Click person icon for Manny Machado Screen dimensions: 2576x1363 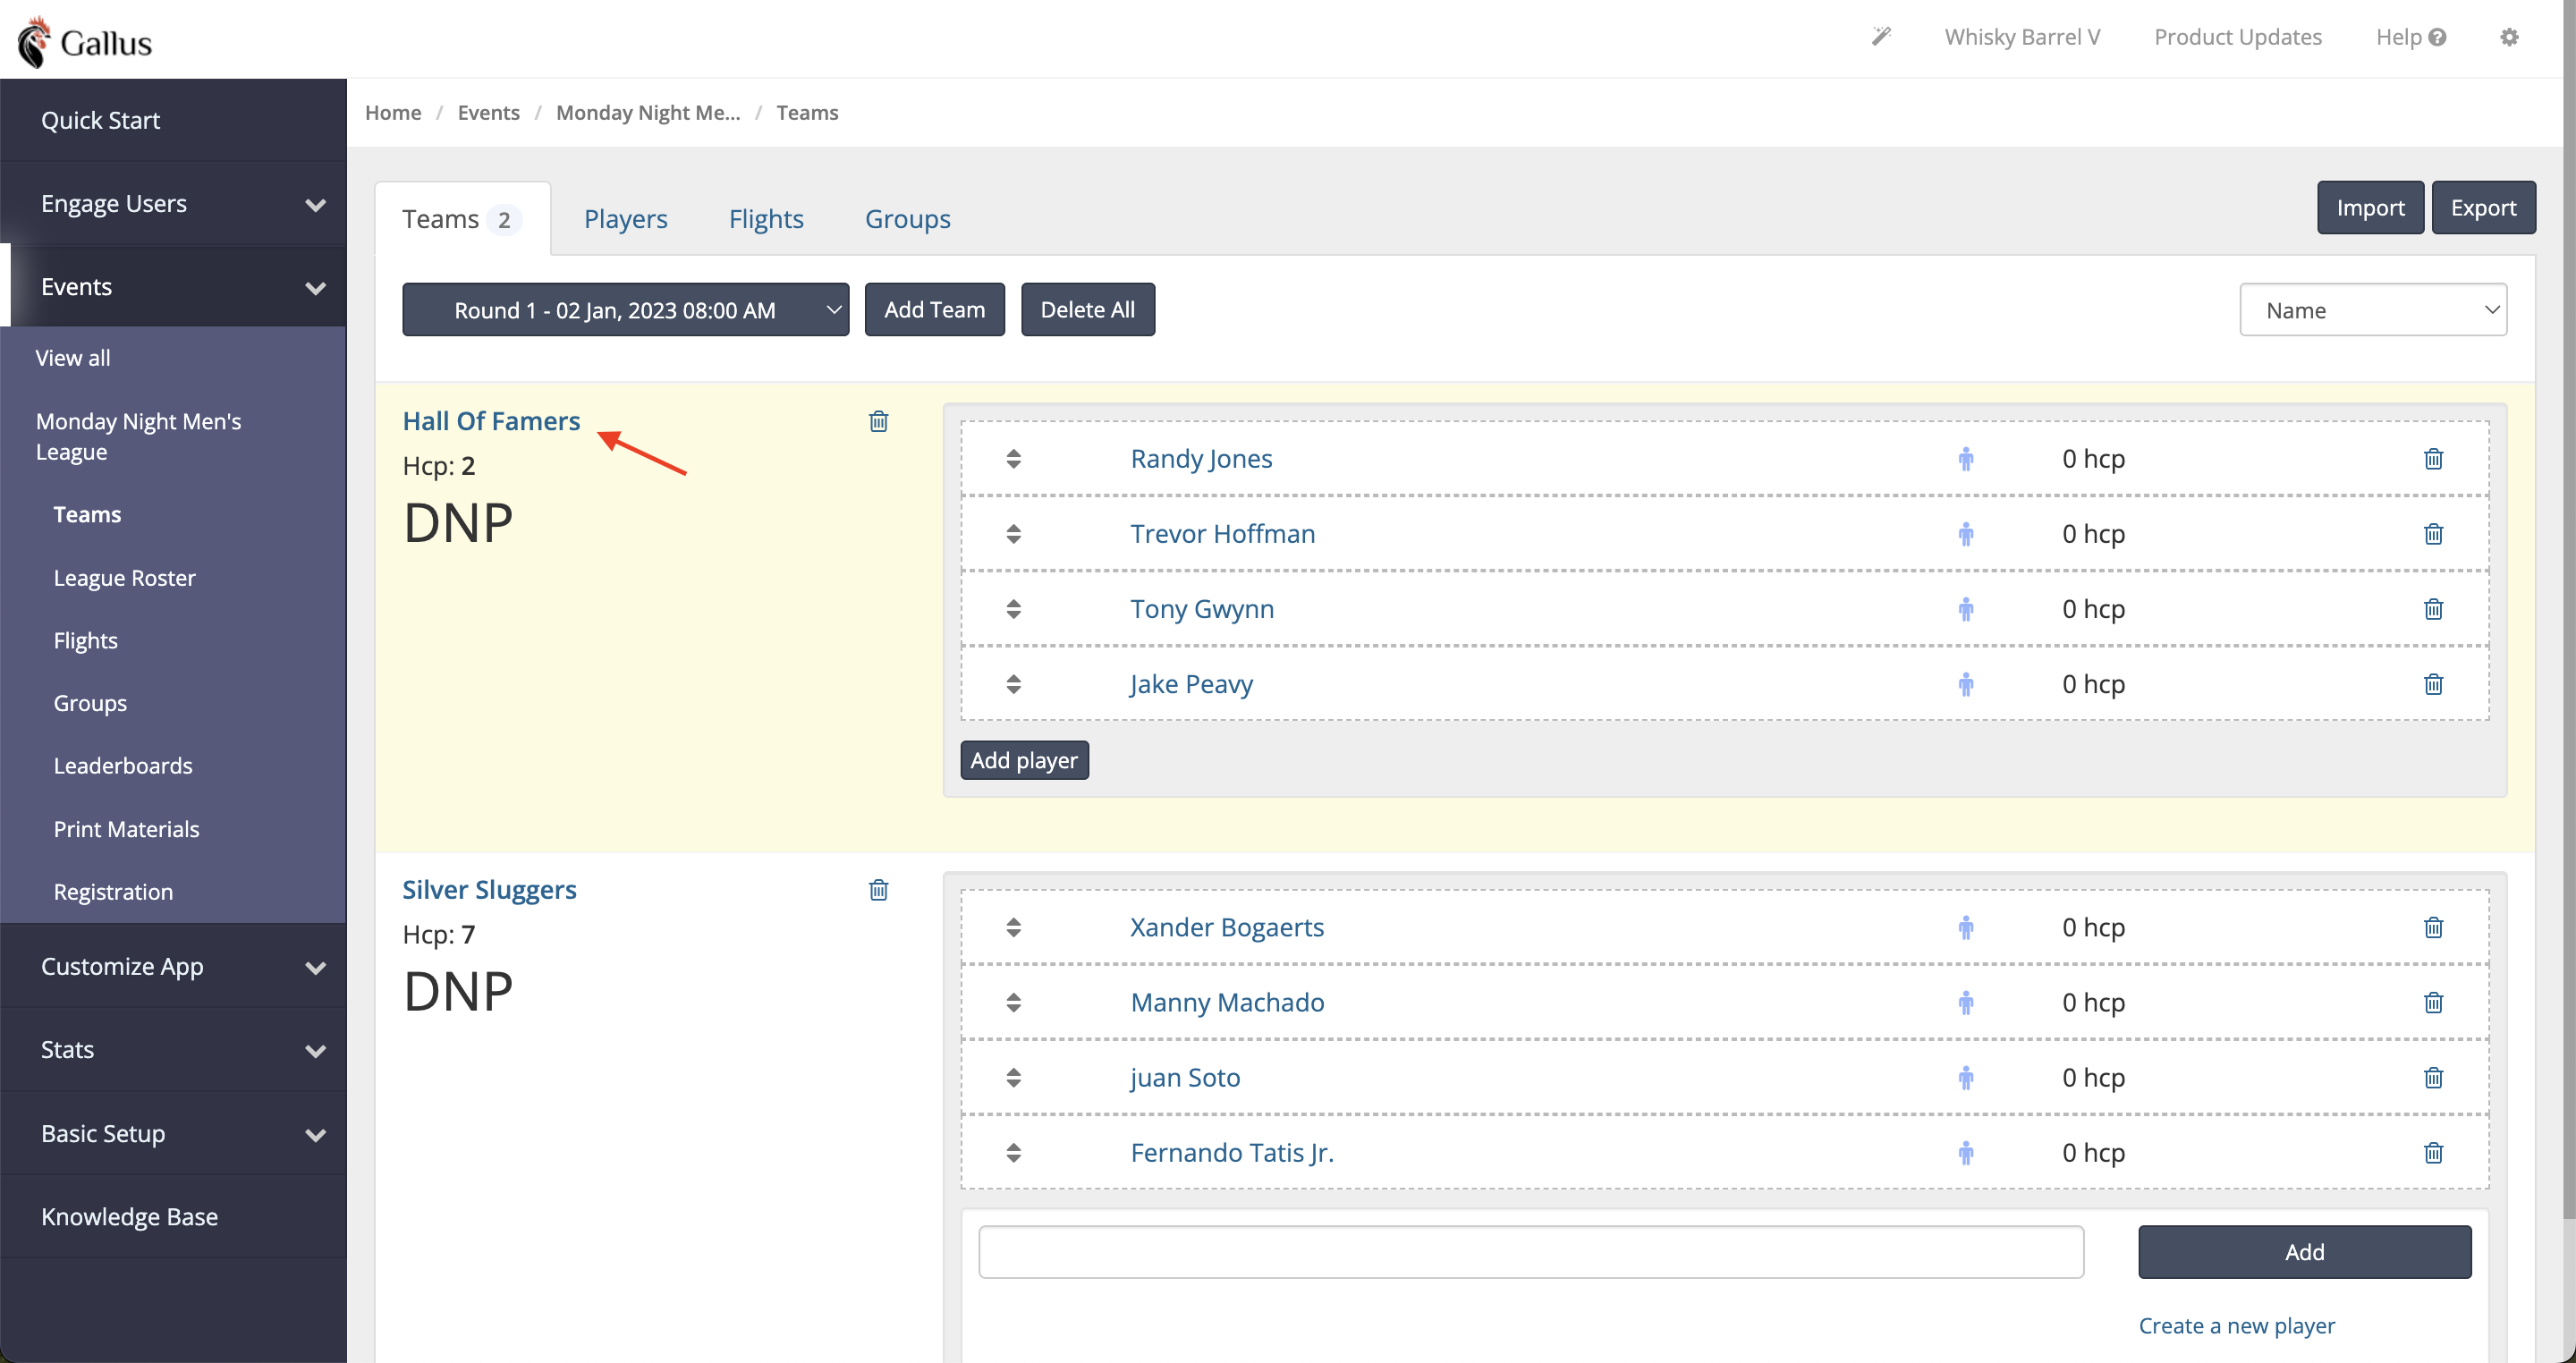[x=1966, y=1003]
